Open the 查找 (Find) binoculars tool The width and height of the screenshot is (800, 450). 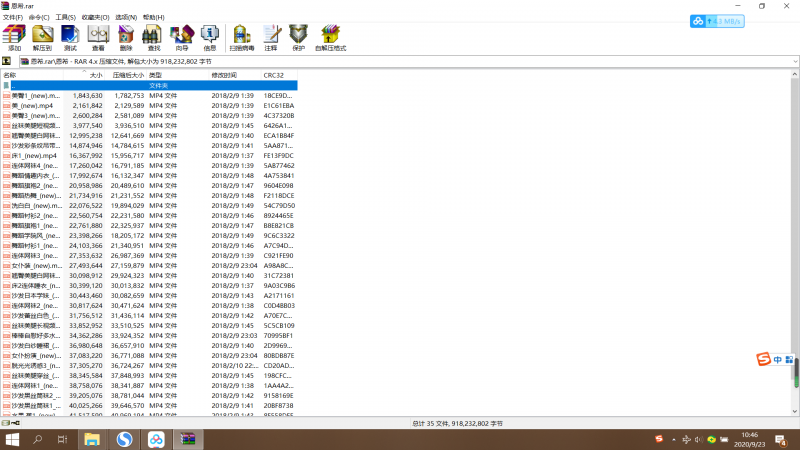[x=154, y=38]
